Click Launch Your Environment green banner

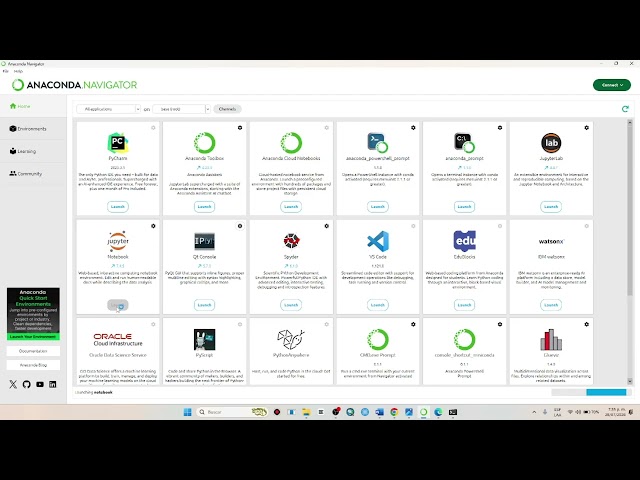point(33,337)
